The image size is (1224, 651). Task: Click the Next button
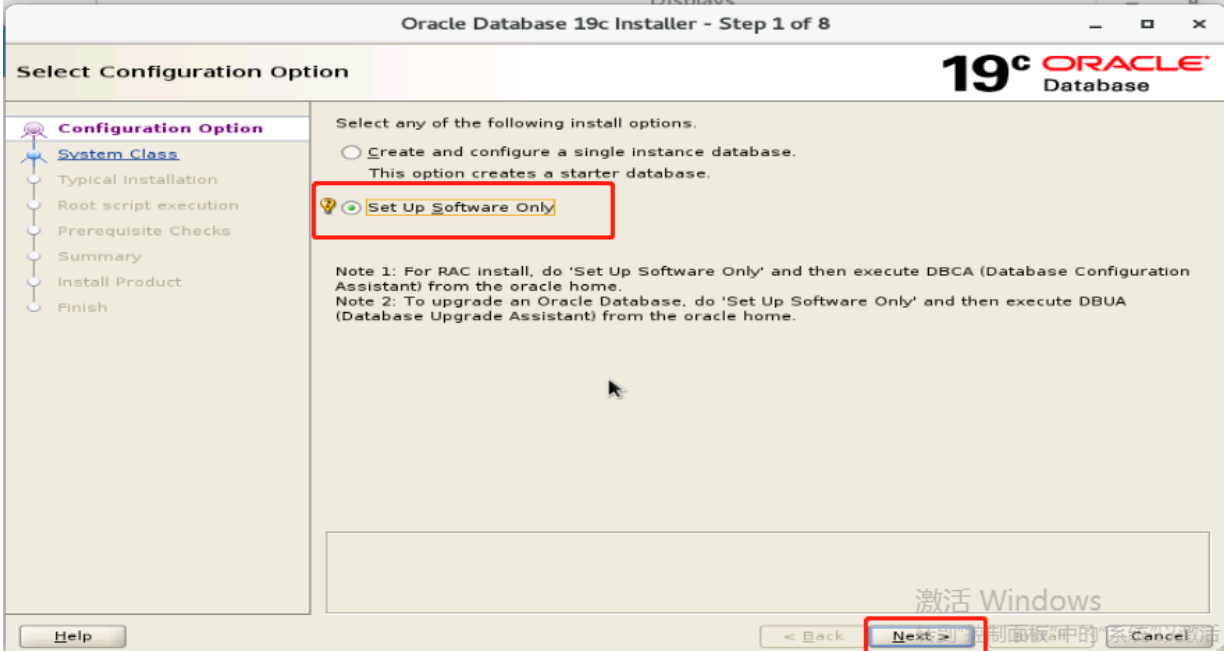pyautogui.click(x=920, y=636)
